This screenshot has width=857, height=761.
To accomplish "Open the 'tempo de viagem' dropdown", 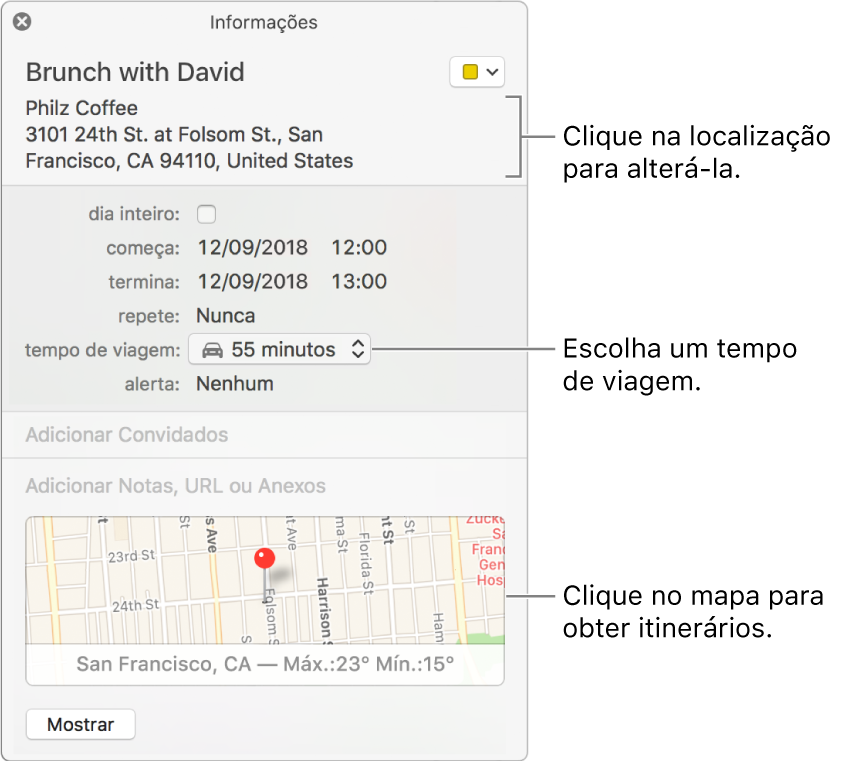I will point(279,349).
